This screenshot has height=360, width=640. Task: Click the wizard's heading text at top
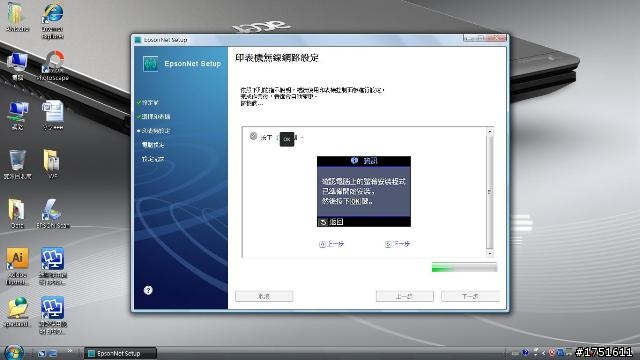tap(277, 58)
